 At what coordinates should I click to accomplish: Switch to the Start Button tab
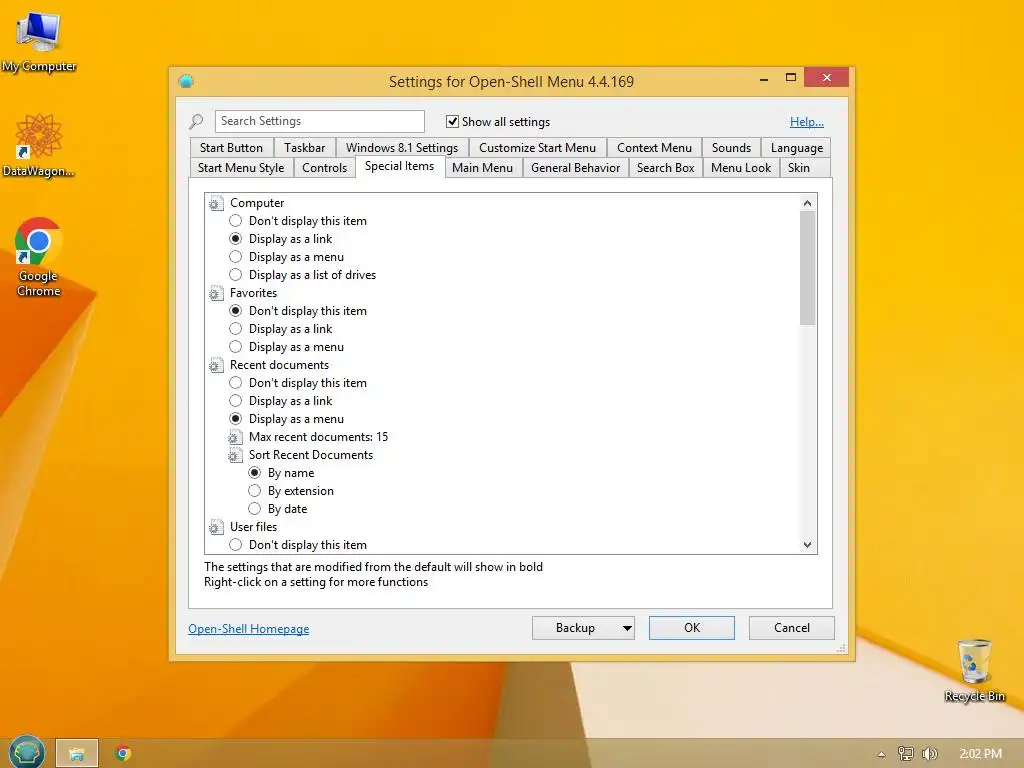pos(231,148)
